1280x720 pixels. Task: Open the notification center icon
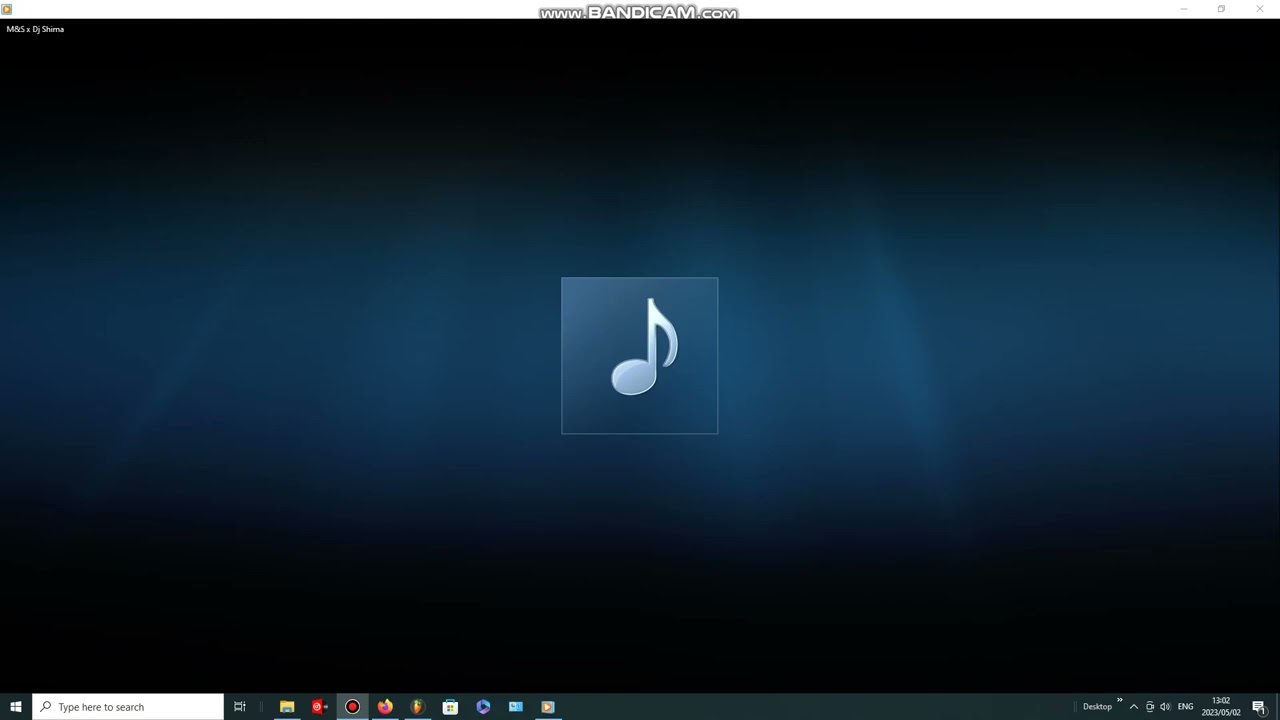[1259, 707]
